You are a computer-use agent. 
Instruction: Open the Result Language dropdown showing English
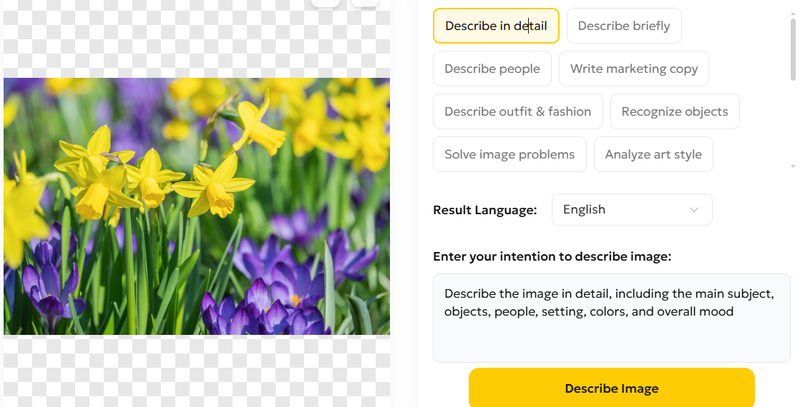tap(631, 210)
